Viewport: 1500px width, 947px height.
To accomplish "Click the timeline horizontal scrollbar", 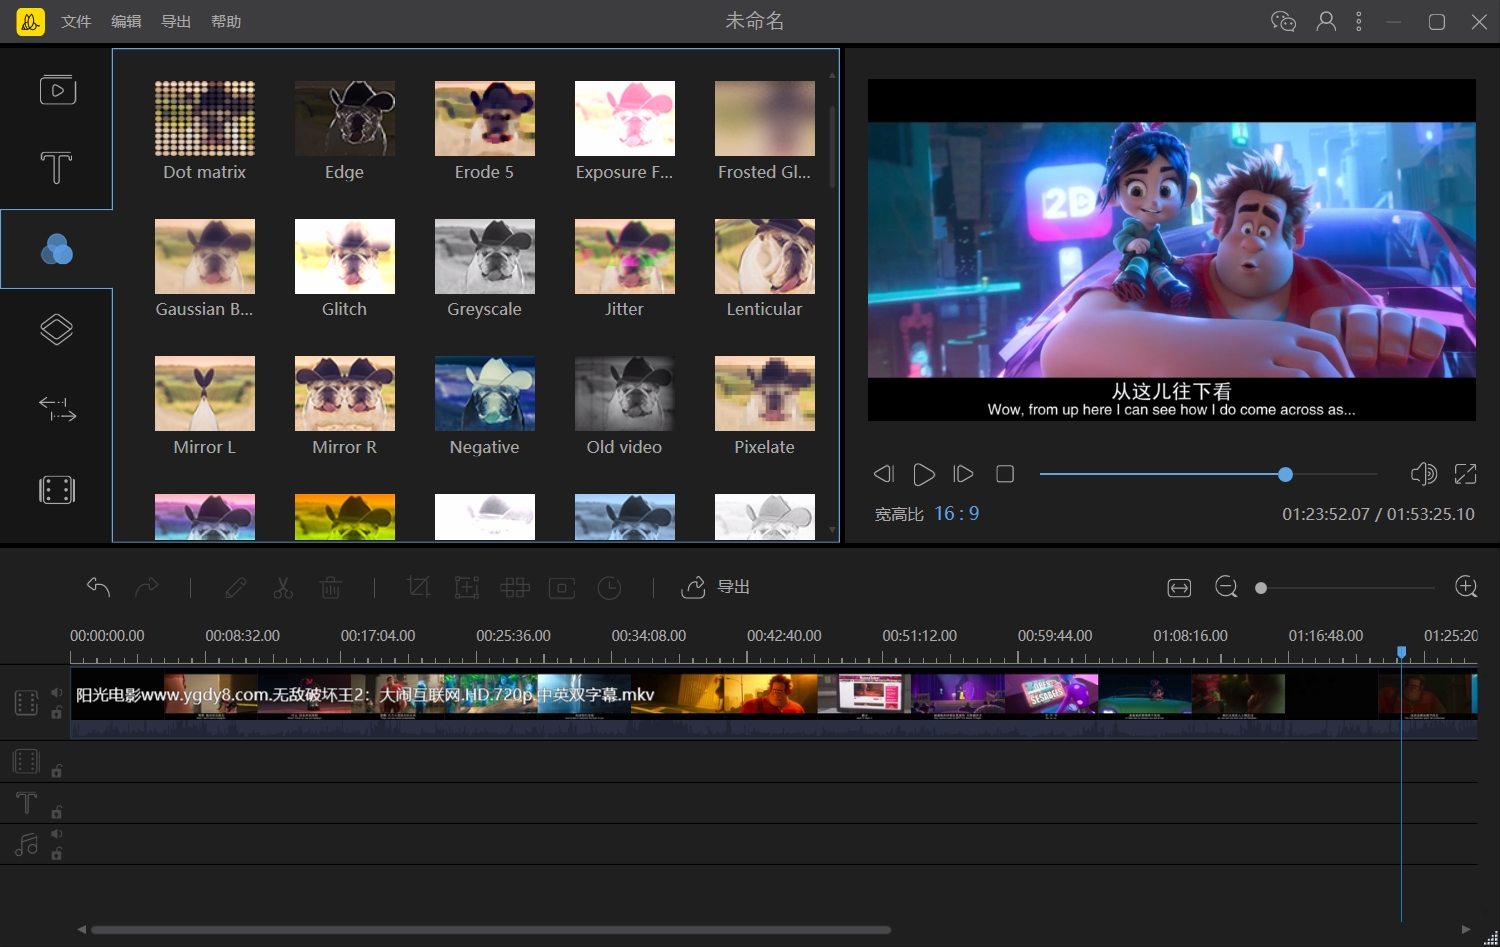I will click(x=490, y=930).
